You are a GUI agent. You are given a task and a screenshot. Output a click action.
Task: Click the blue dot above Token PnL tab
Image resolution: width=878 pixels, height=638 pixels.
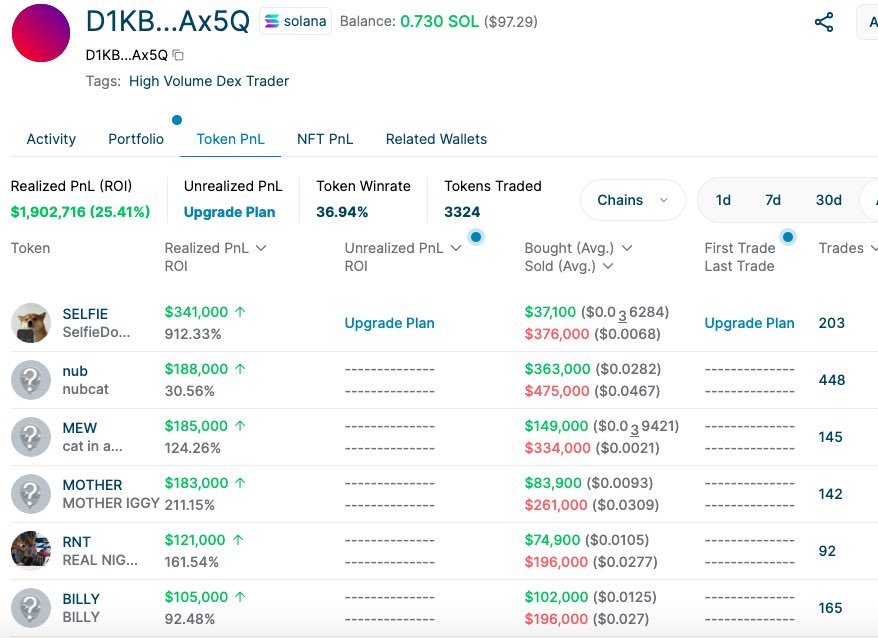pyautogui.click(x=177, y=120)
